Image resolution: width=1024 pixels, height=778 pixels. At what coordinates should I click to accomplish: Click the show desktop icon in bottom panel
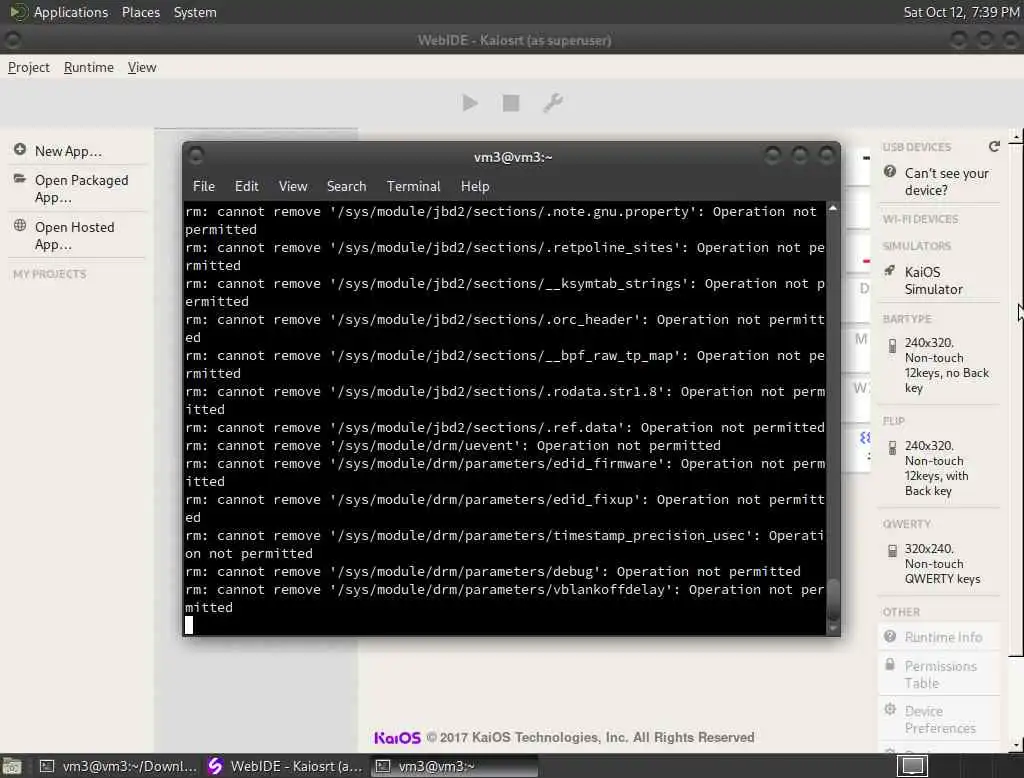[12, 766]
